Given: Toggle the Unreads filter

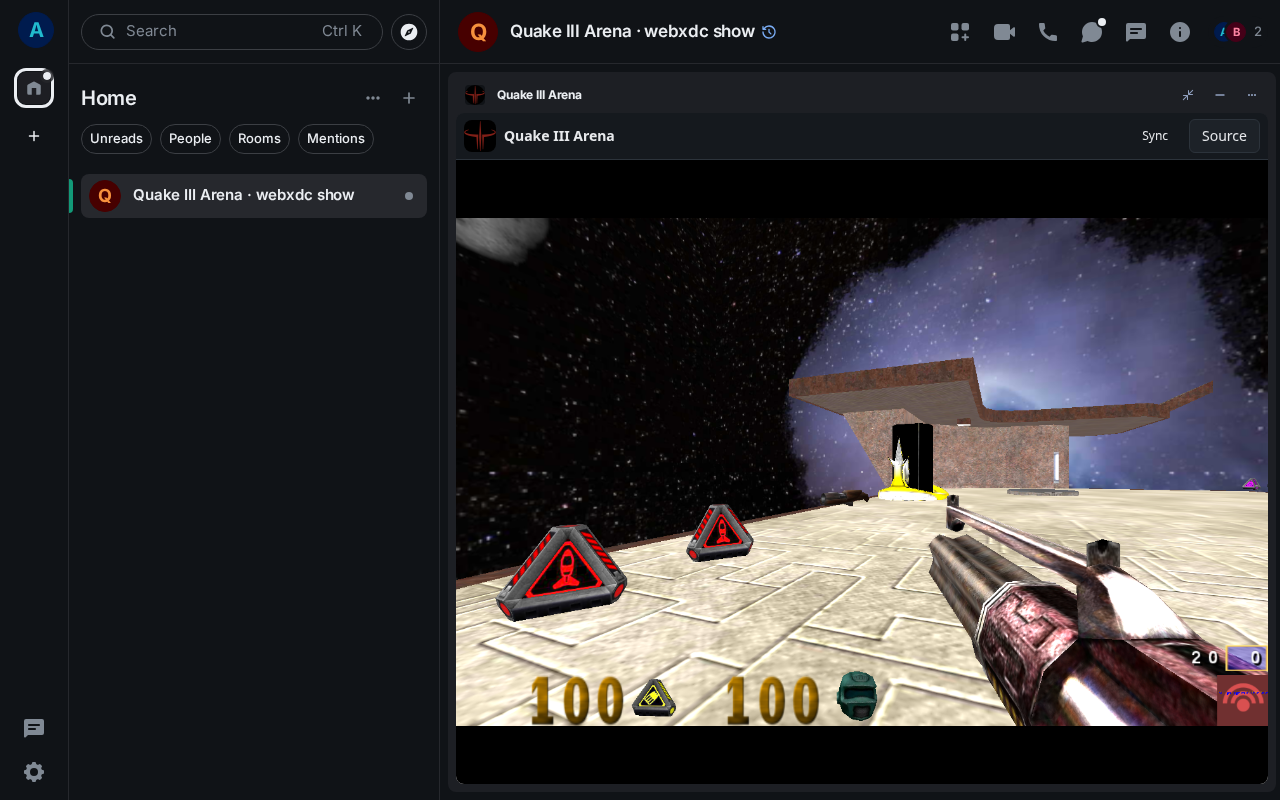Looking at the screenshot, I should [116, 139].
